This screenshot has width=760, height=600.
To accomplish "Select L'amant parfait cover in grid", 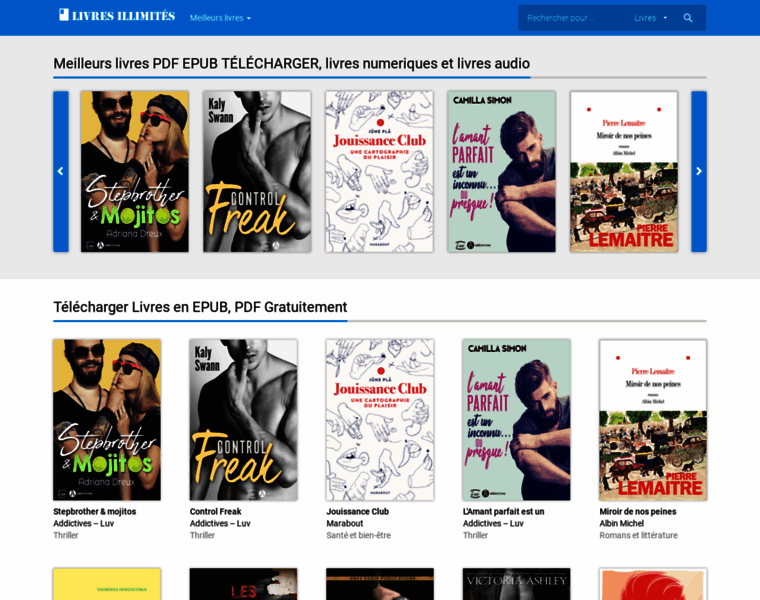I will coord(516,420).
